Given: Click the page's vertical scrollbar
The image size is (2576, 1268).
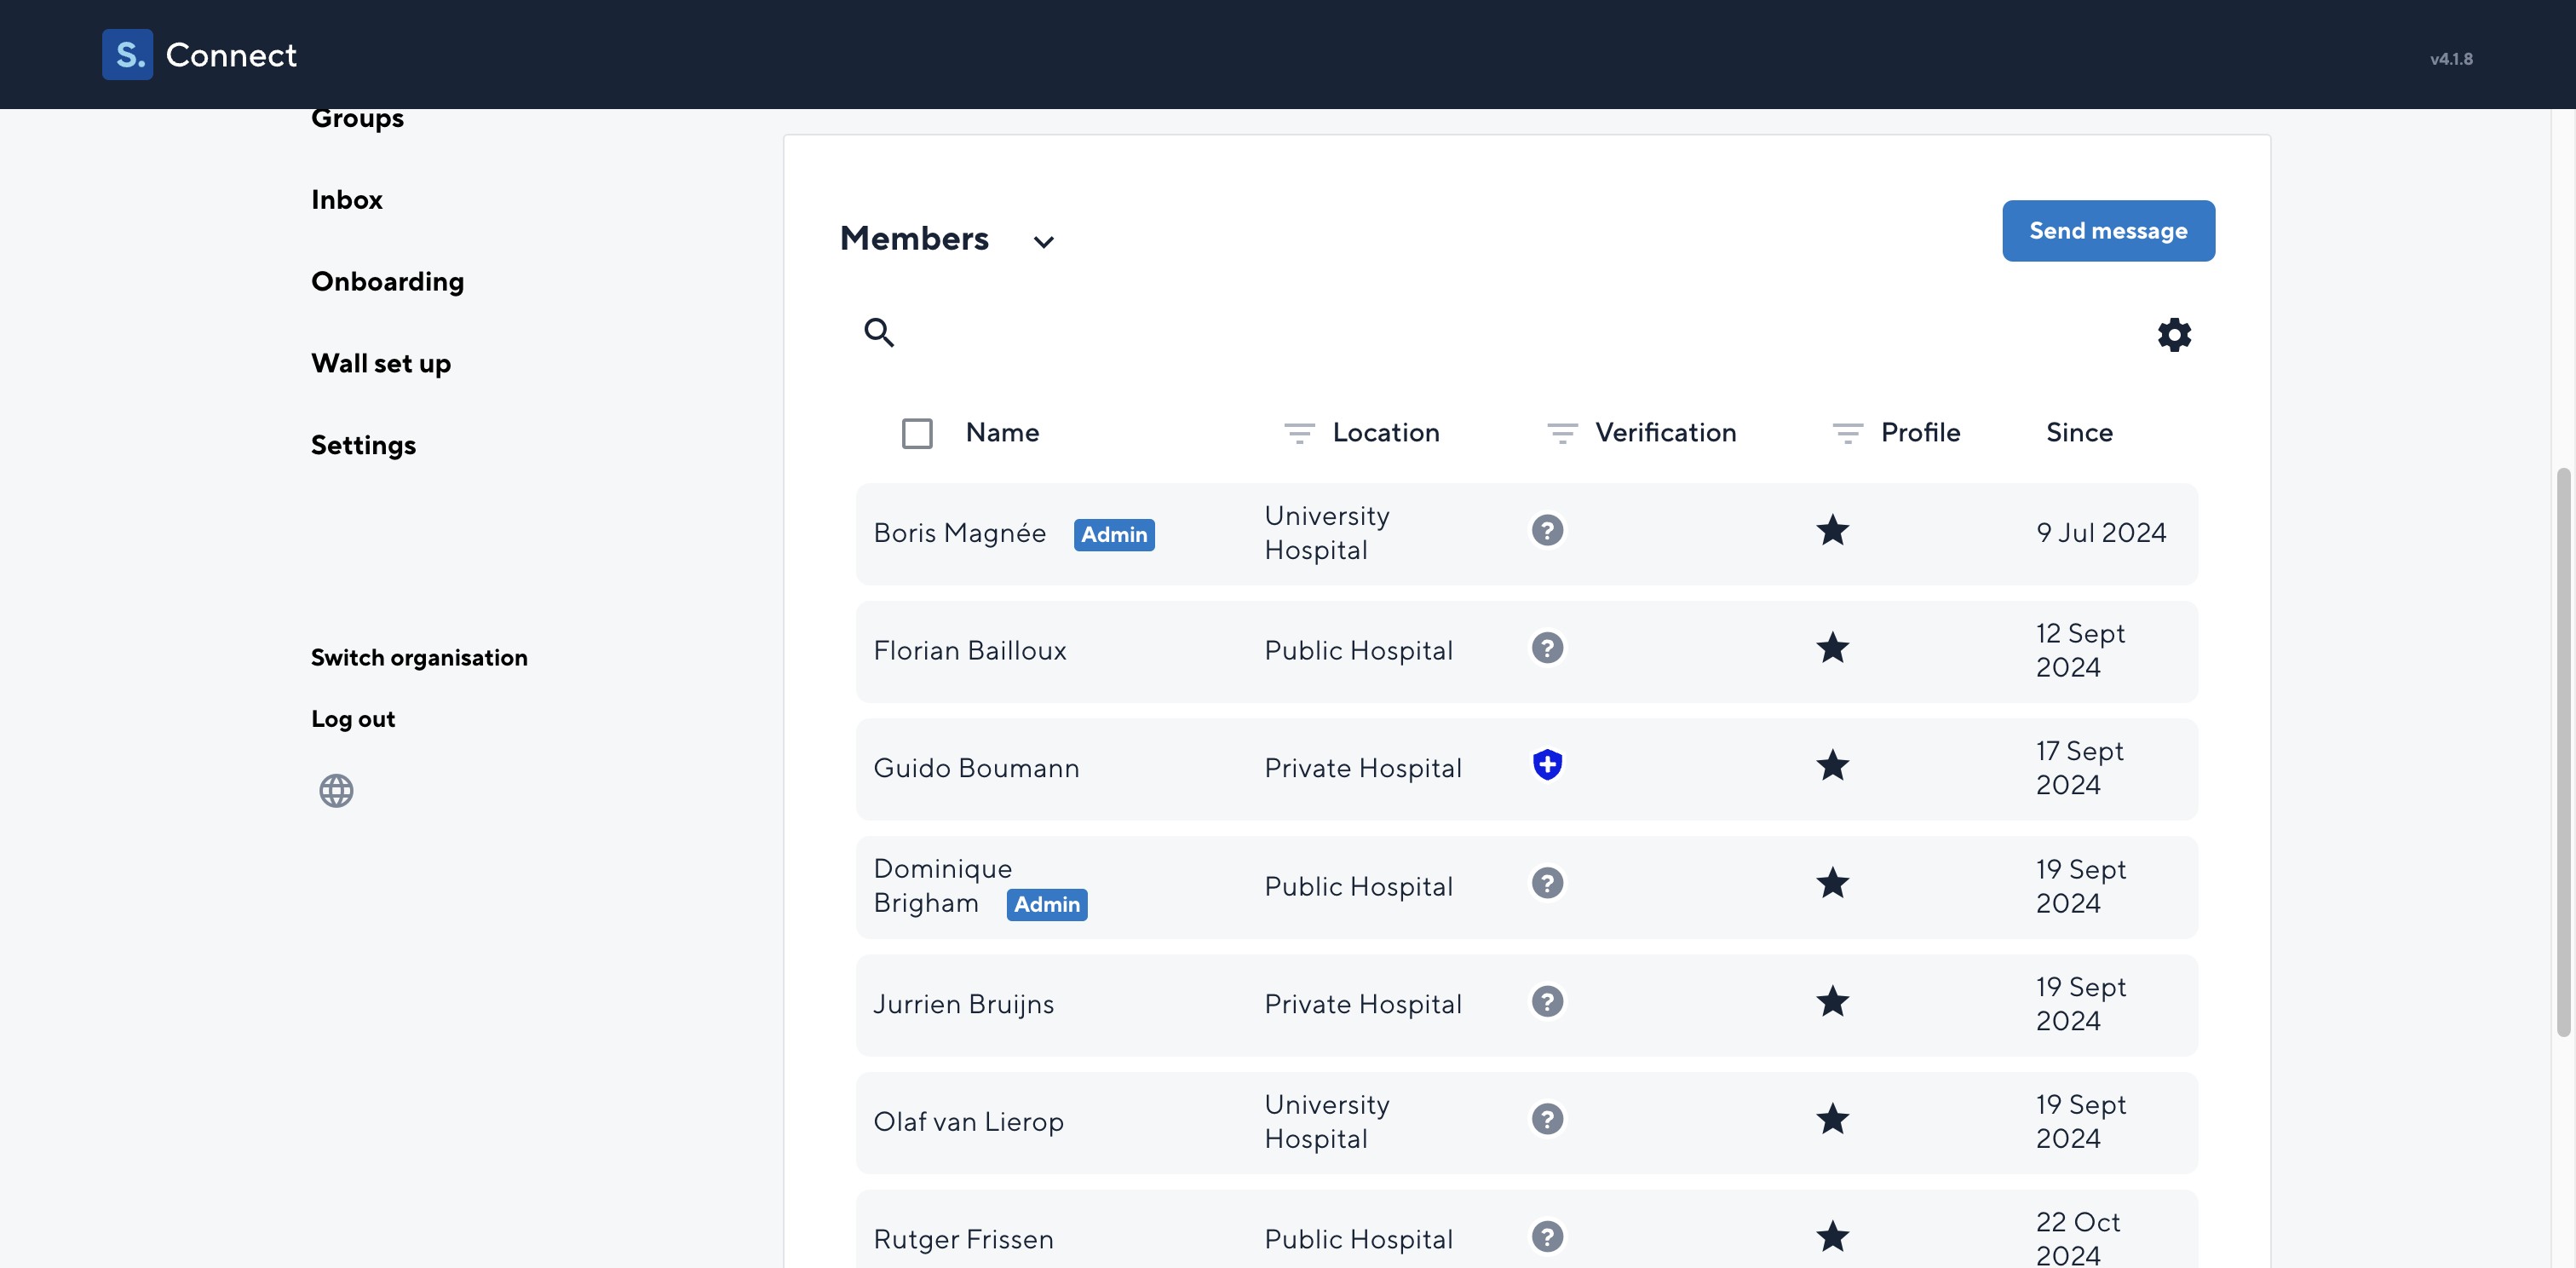Looking at the screenshot, I should [x=2563, y=750].
